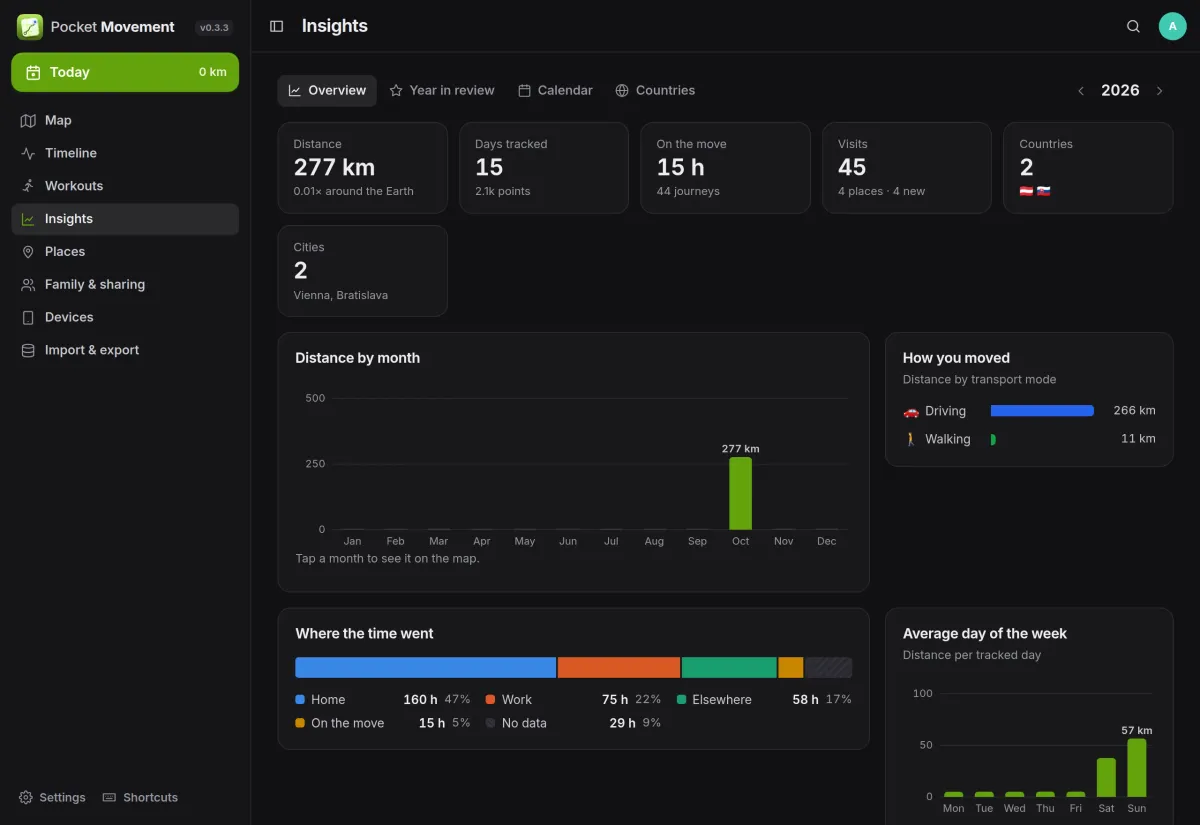
Task: Open keyboard Shortcuts
Action: (140, 797)
